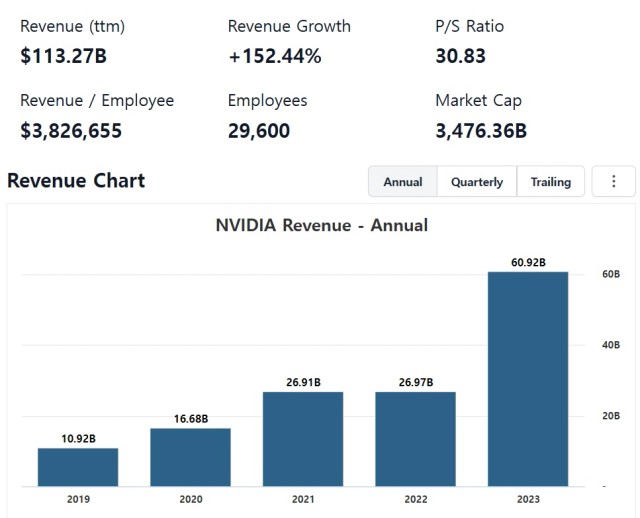Click the Market Cap label
Viewport: 640px width, 518px height.
[x=478, y=100]
